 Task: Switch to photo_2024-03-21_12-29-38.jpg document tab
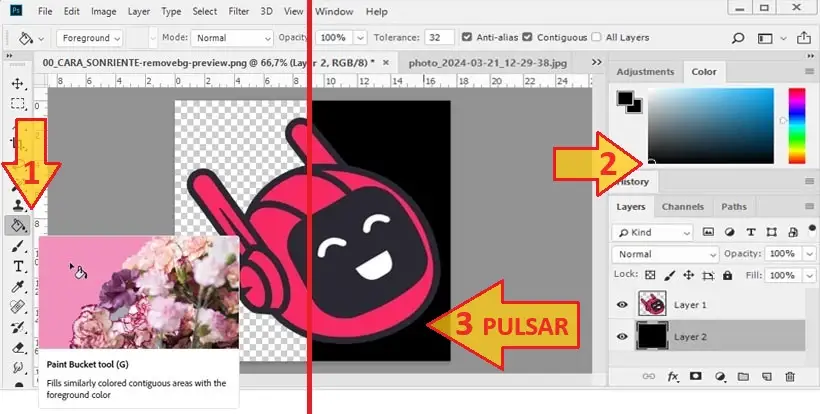[x=487, y=63]
